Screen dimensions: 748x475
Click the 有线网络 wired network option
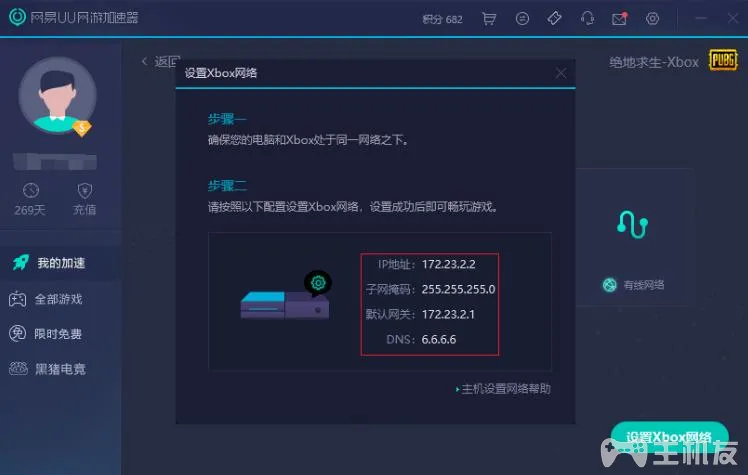(633, 285)
